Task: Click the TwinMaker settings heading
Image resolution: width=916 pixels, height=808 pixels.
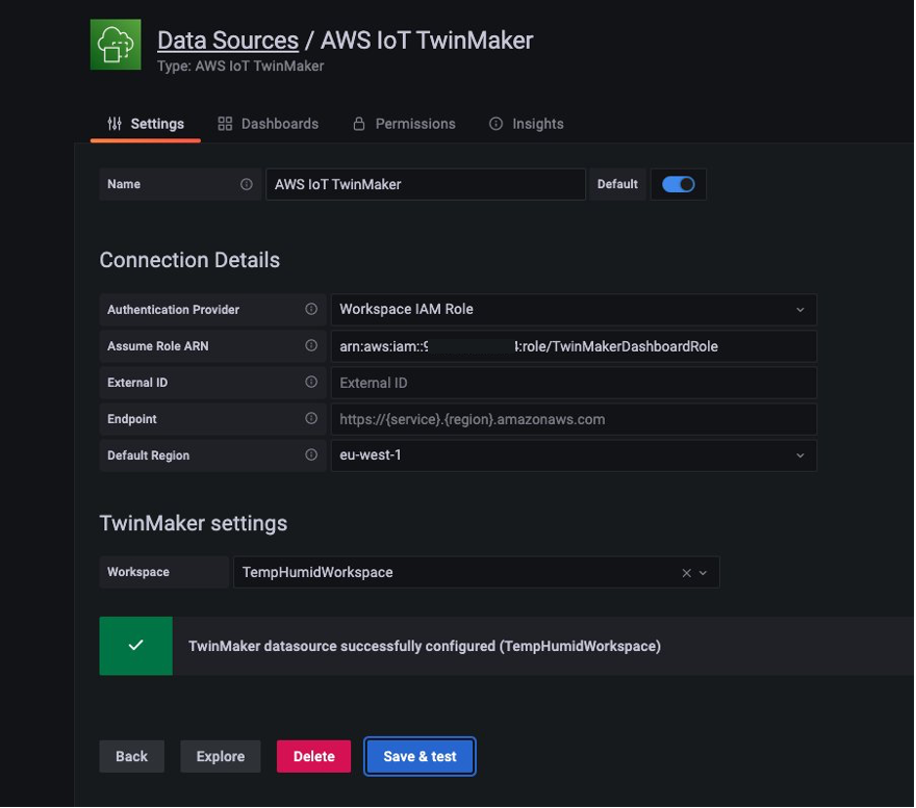Action: [x=193, y=523]
